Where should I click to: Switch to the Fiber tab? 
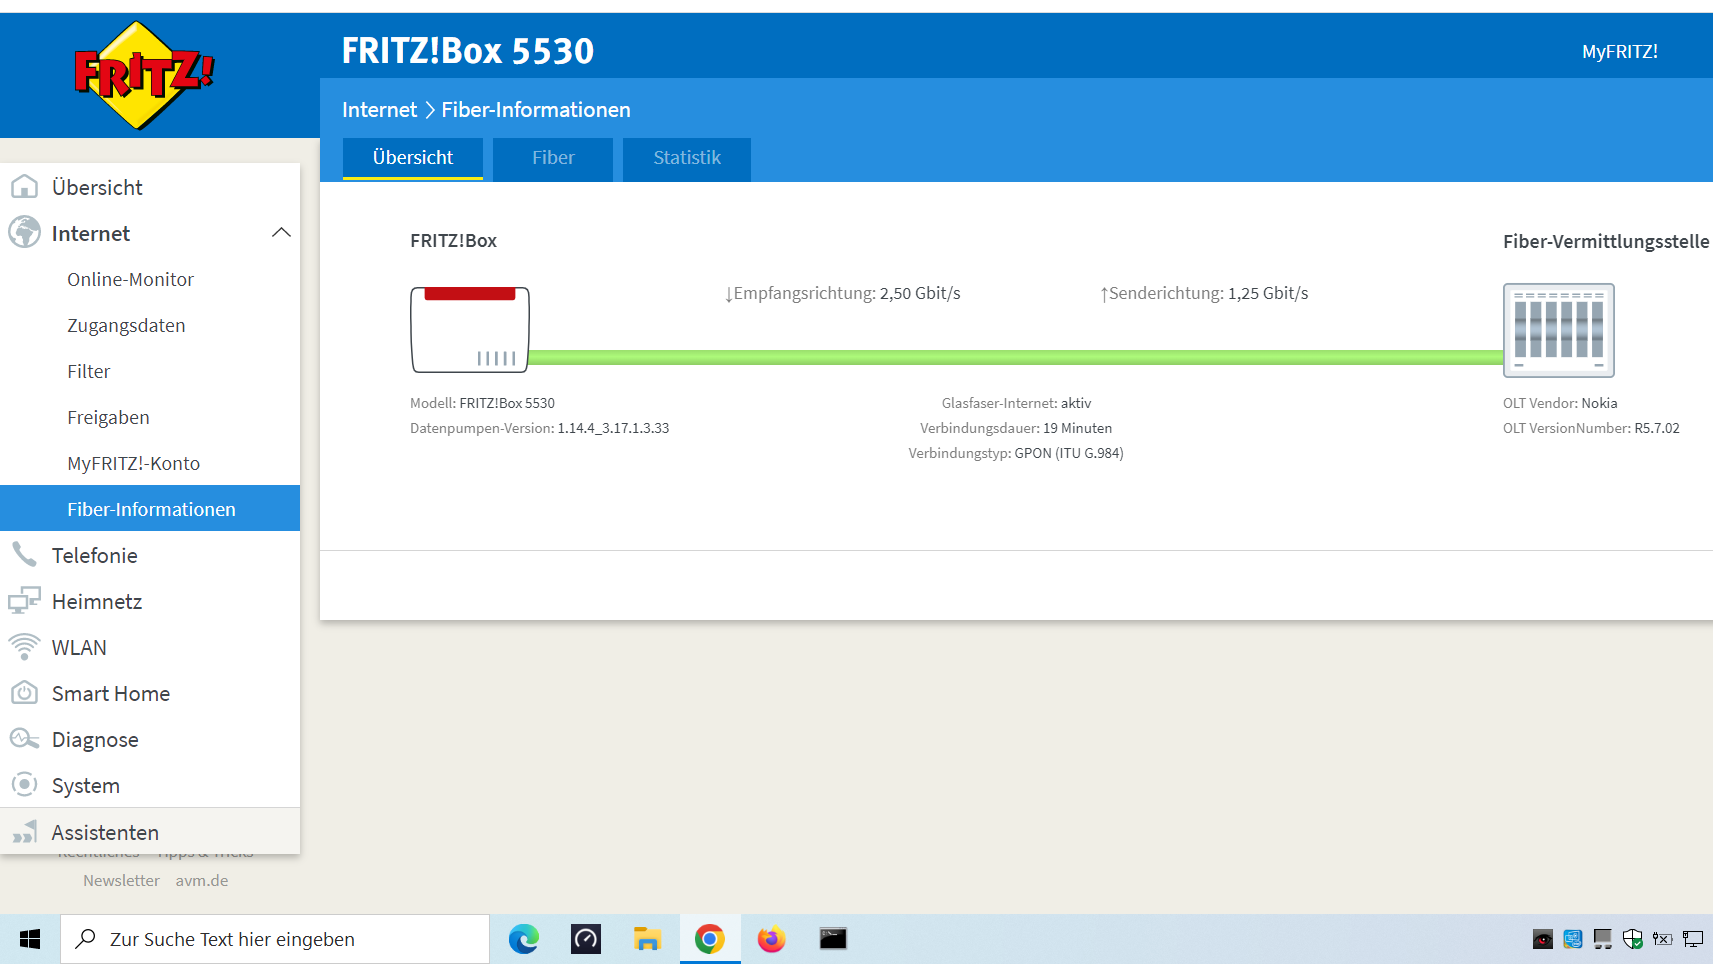pos(553,158)
